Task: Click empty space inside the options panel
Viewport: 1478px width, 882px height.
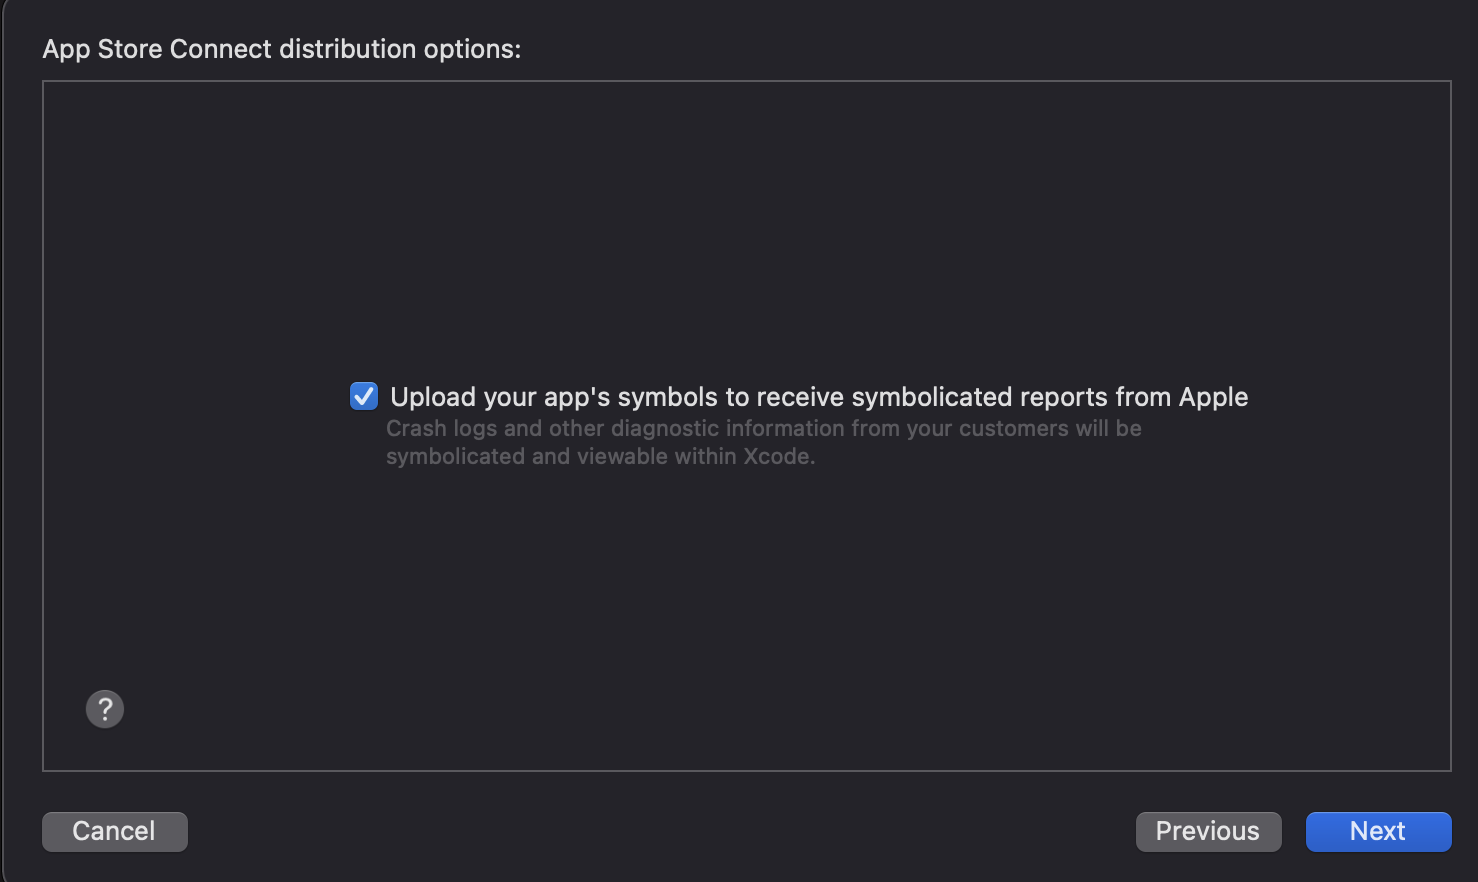Action: [x=746, y=220]
